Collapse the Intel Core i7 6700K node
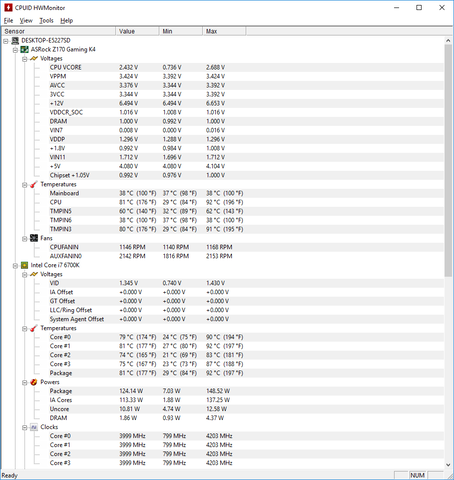Viewport: 454px width, 480px height. tap(15, 266)
